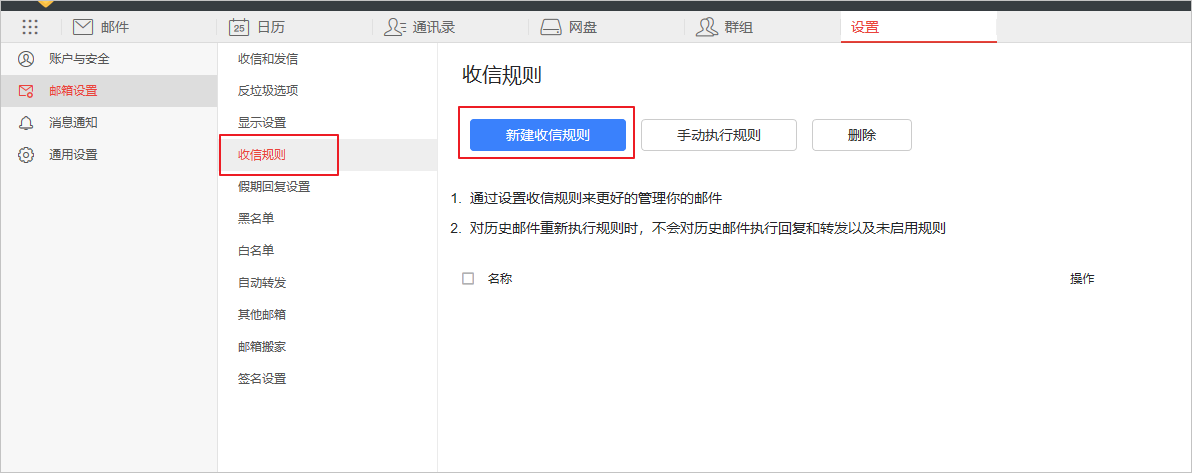Click the 手动执行规则 button

tap(718, 135)
